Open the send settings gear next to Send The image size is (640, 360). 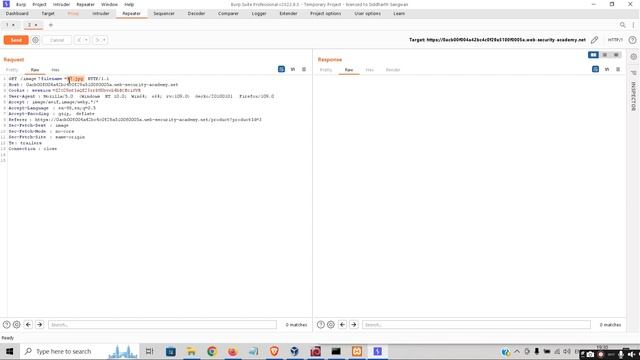(36, 40)
